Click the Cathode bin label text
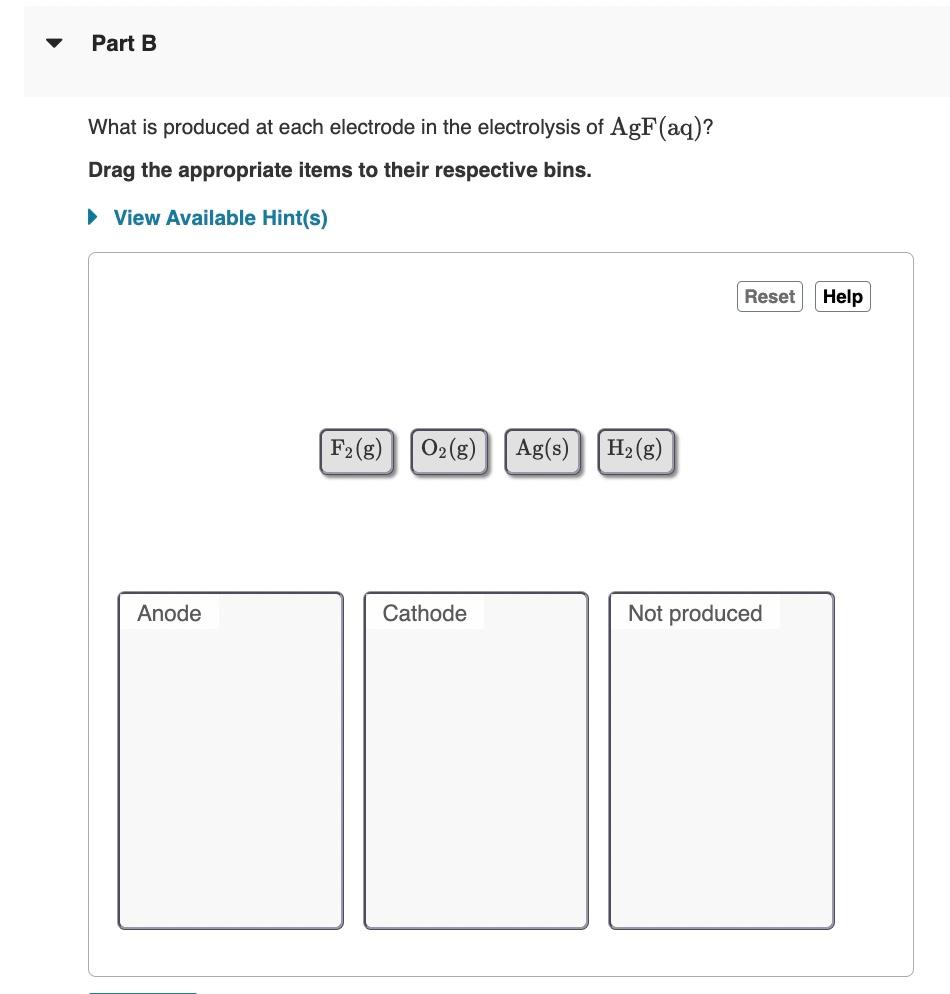950x994 pixels. 424,613
